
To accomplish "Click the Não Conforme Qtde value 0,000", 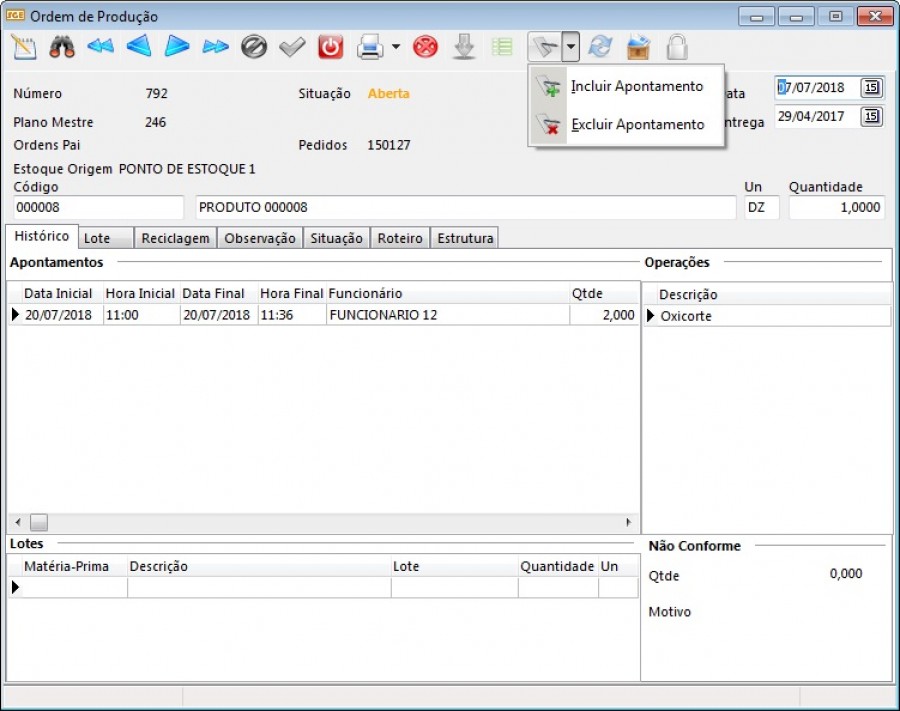I will click(x=846, y=574).
